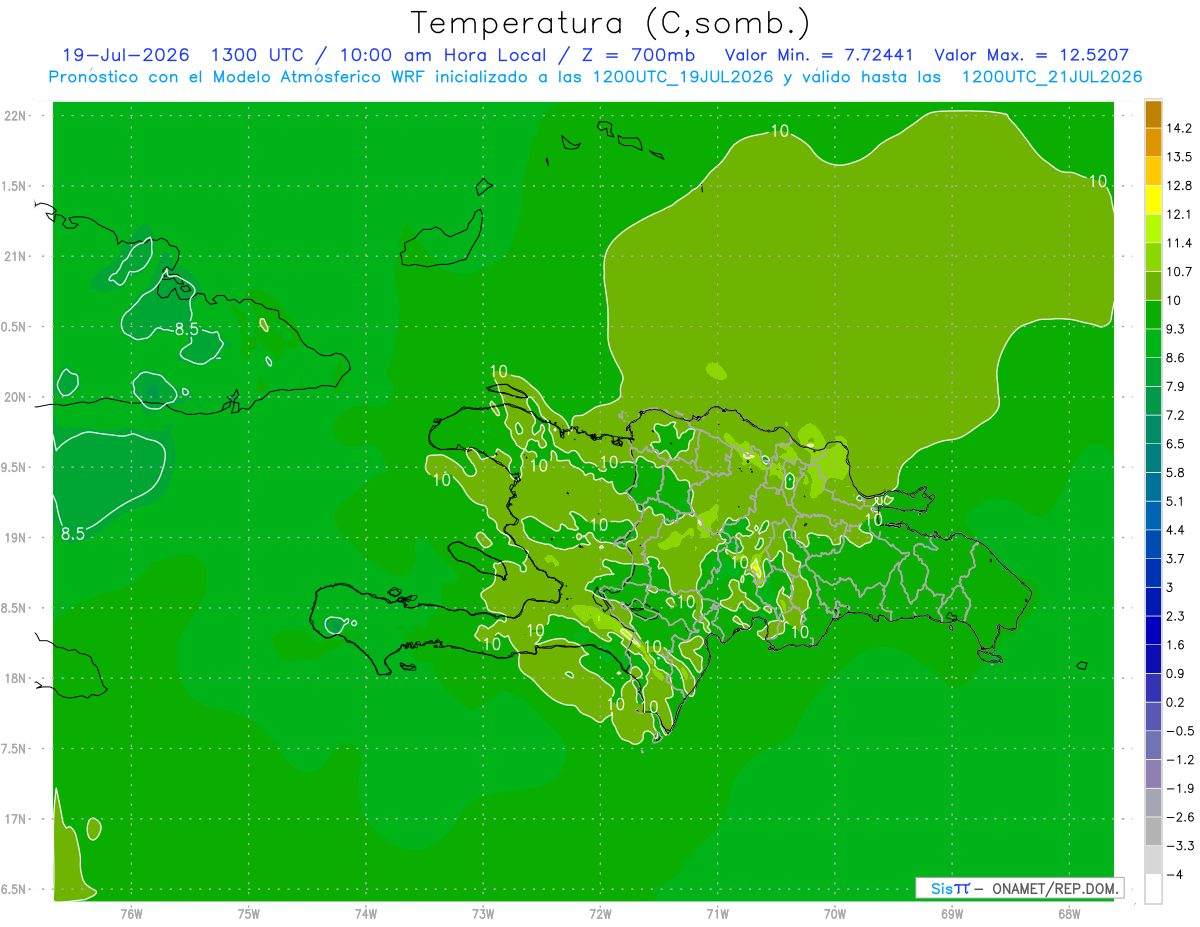Click the 18N latitude axis label
The image size is (1200, 927).
tap(16, 679)
